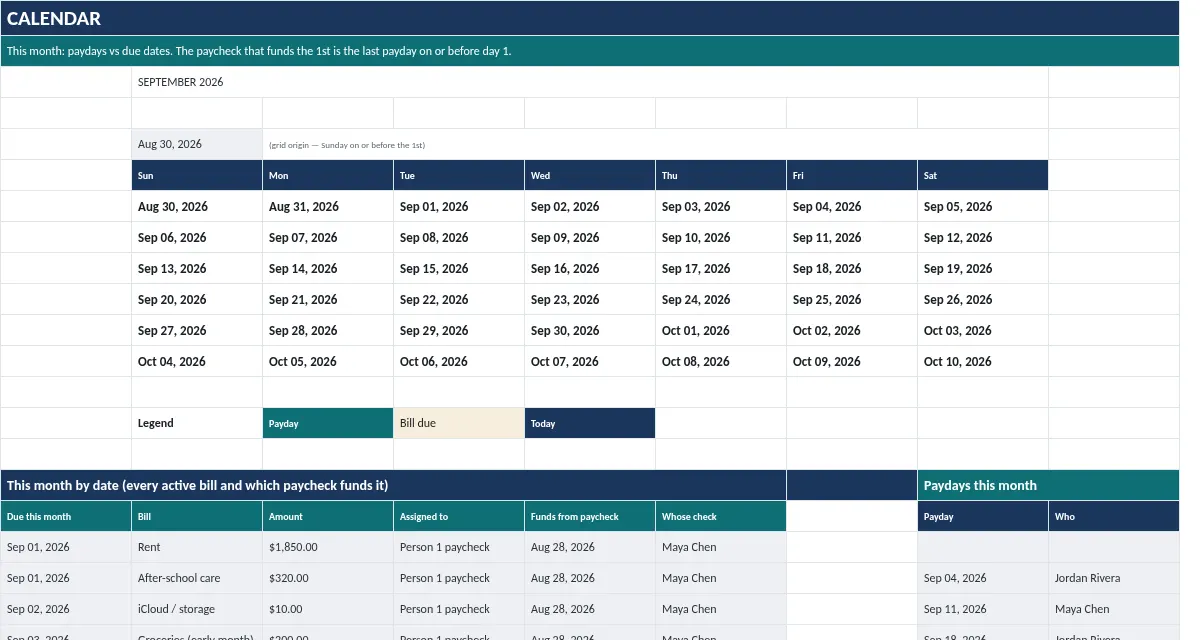1200x640 pixels.
Task: Select calendar day Sep 30, 2026
Action: pyautogui.click(x=590, y=330)
